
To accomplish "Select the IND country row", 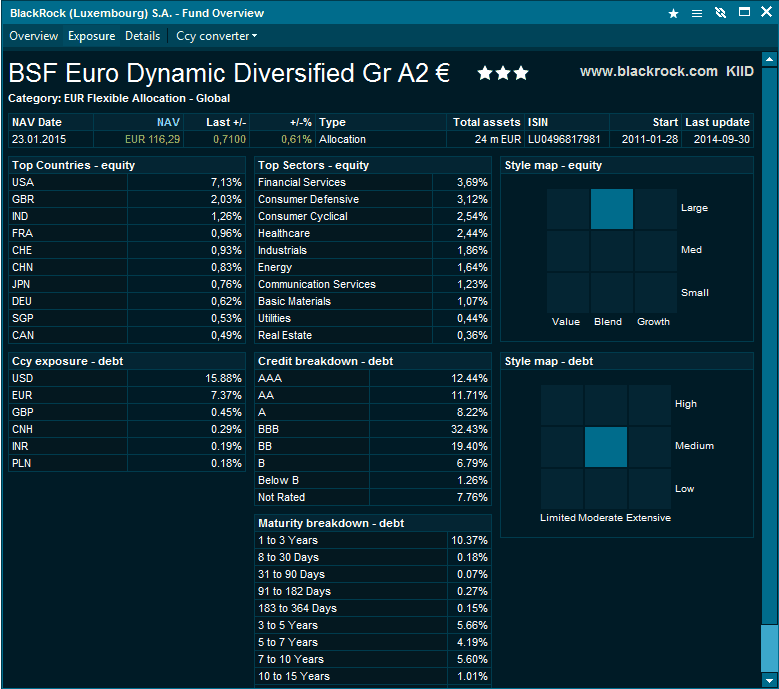I will click(127, 216).
